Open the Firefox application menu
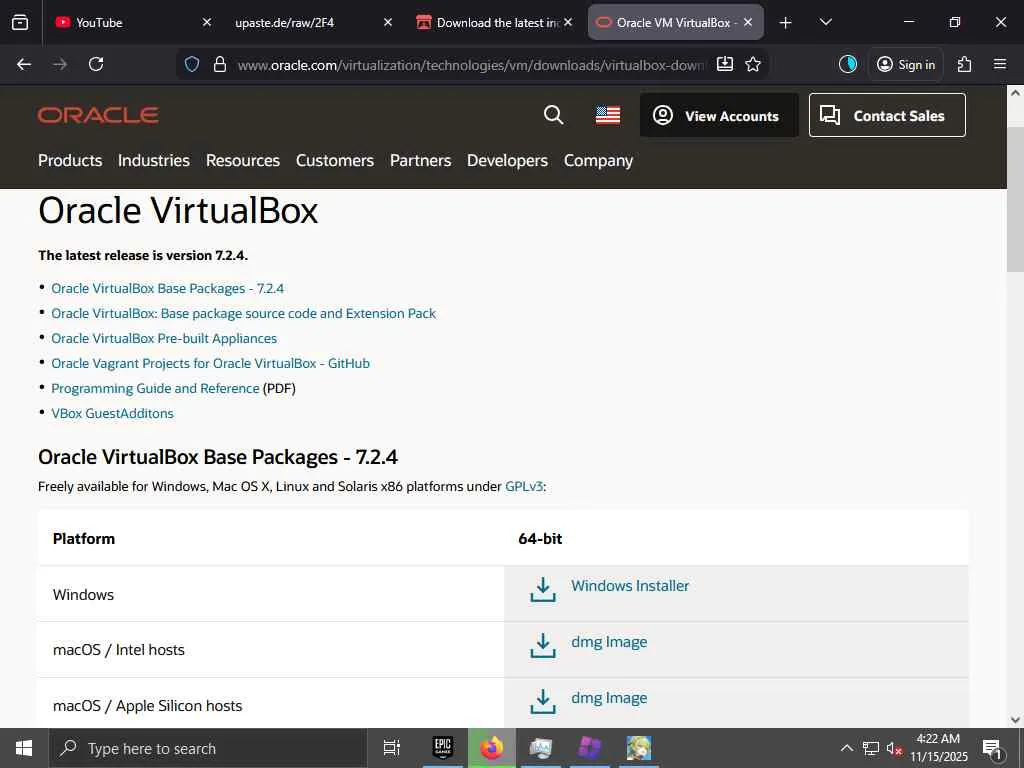Viewport: 1024px width, 768px height. [1000, 64]
